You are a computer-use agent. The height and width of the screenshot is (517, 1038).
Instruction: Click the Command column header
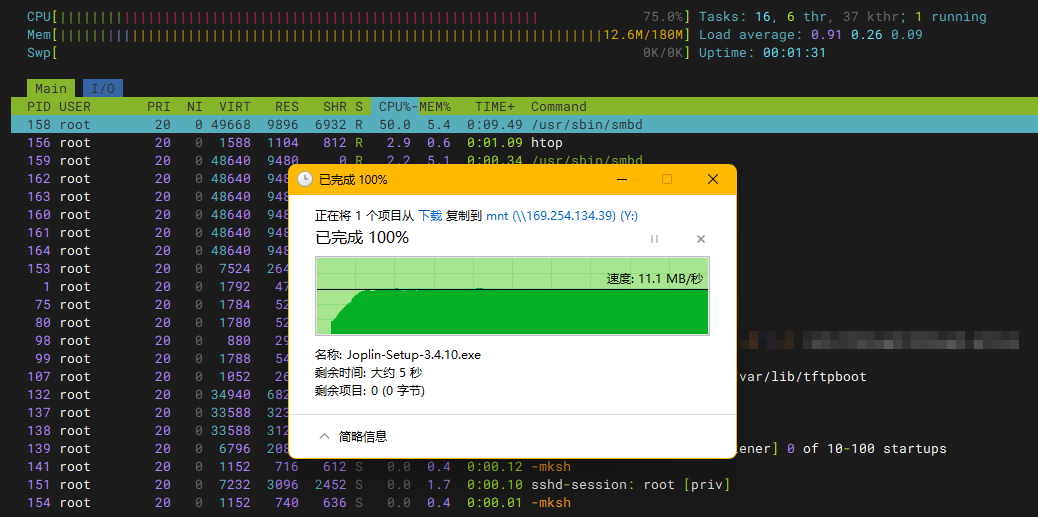coord(558,107)
